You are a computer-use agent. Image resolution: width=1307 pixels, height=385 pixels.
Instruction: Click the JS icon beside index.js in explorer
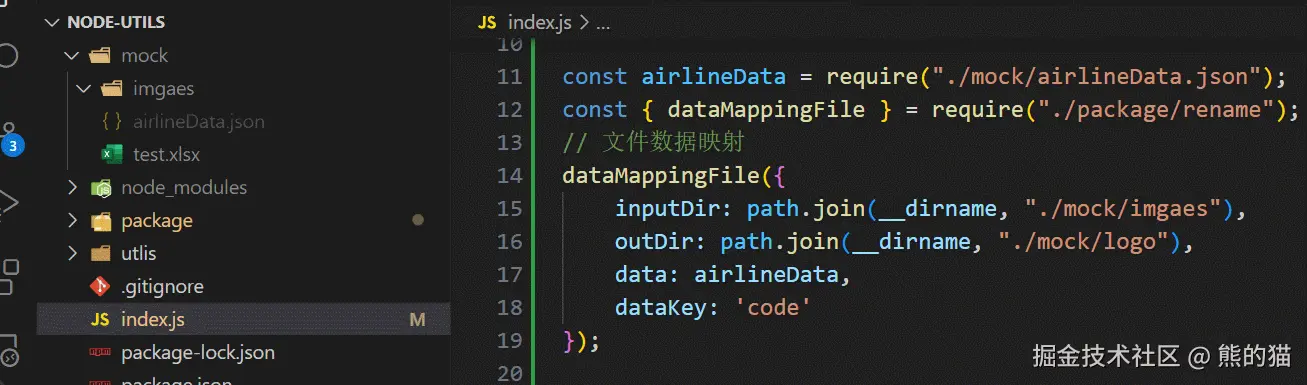[x=100, y=320]
